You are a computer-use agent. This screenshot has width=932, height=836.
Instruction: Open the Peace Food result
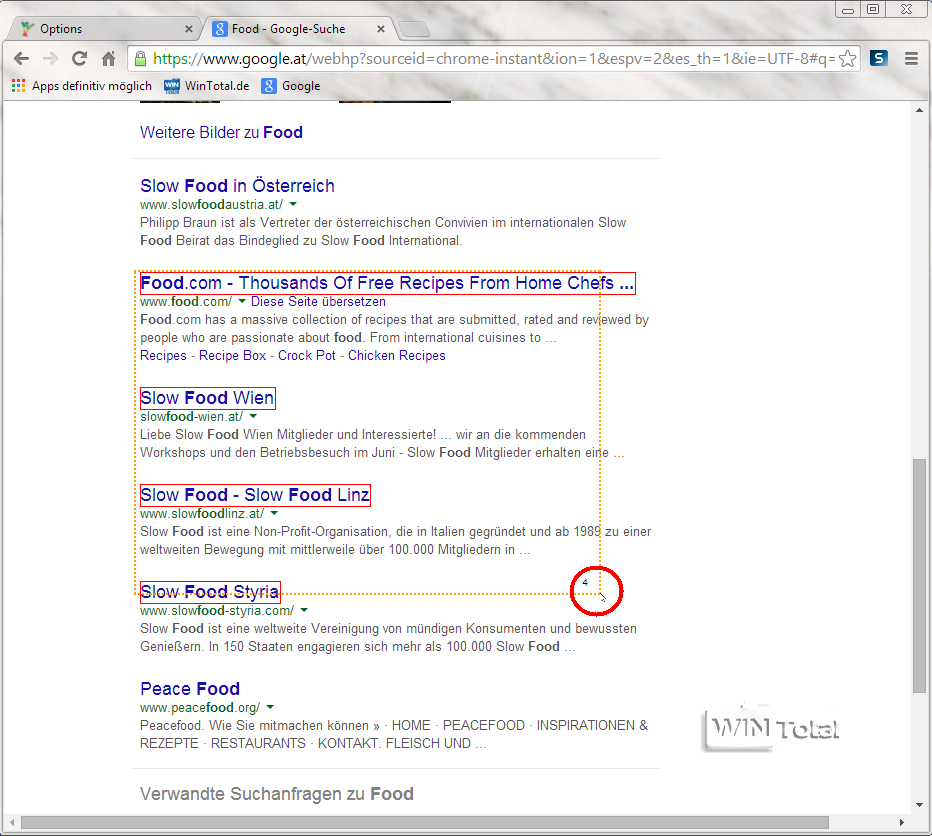coord(190,689)
